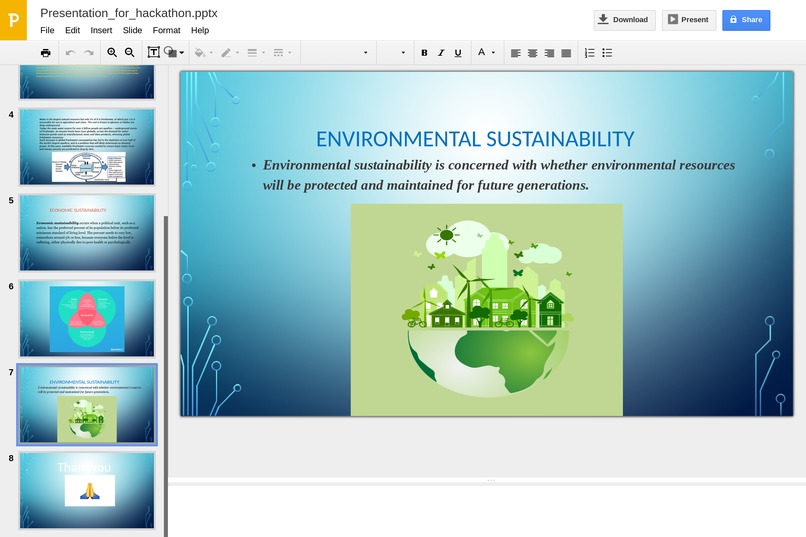Open the line weight options
The width and height of the screenshot is (806, 537).
[x=252, y=52]
